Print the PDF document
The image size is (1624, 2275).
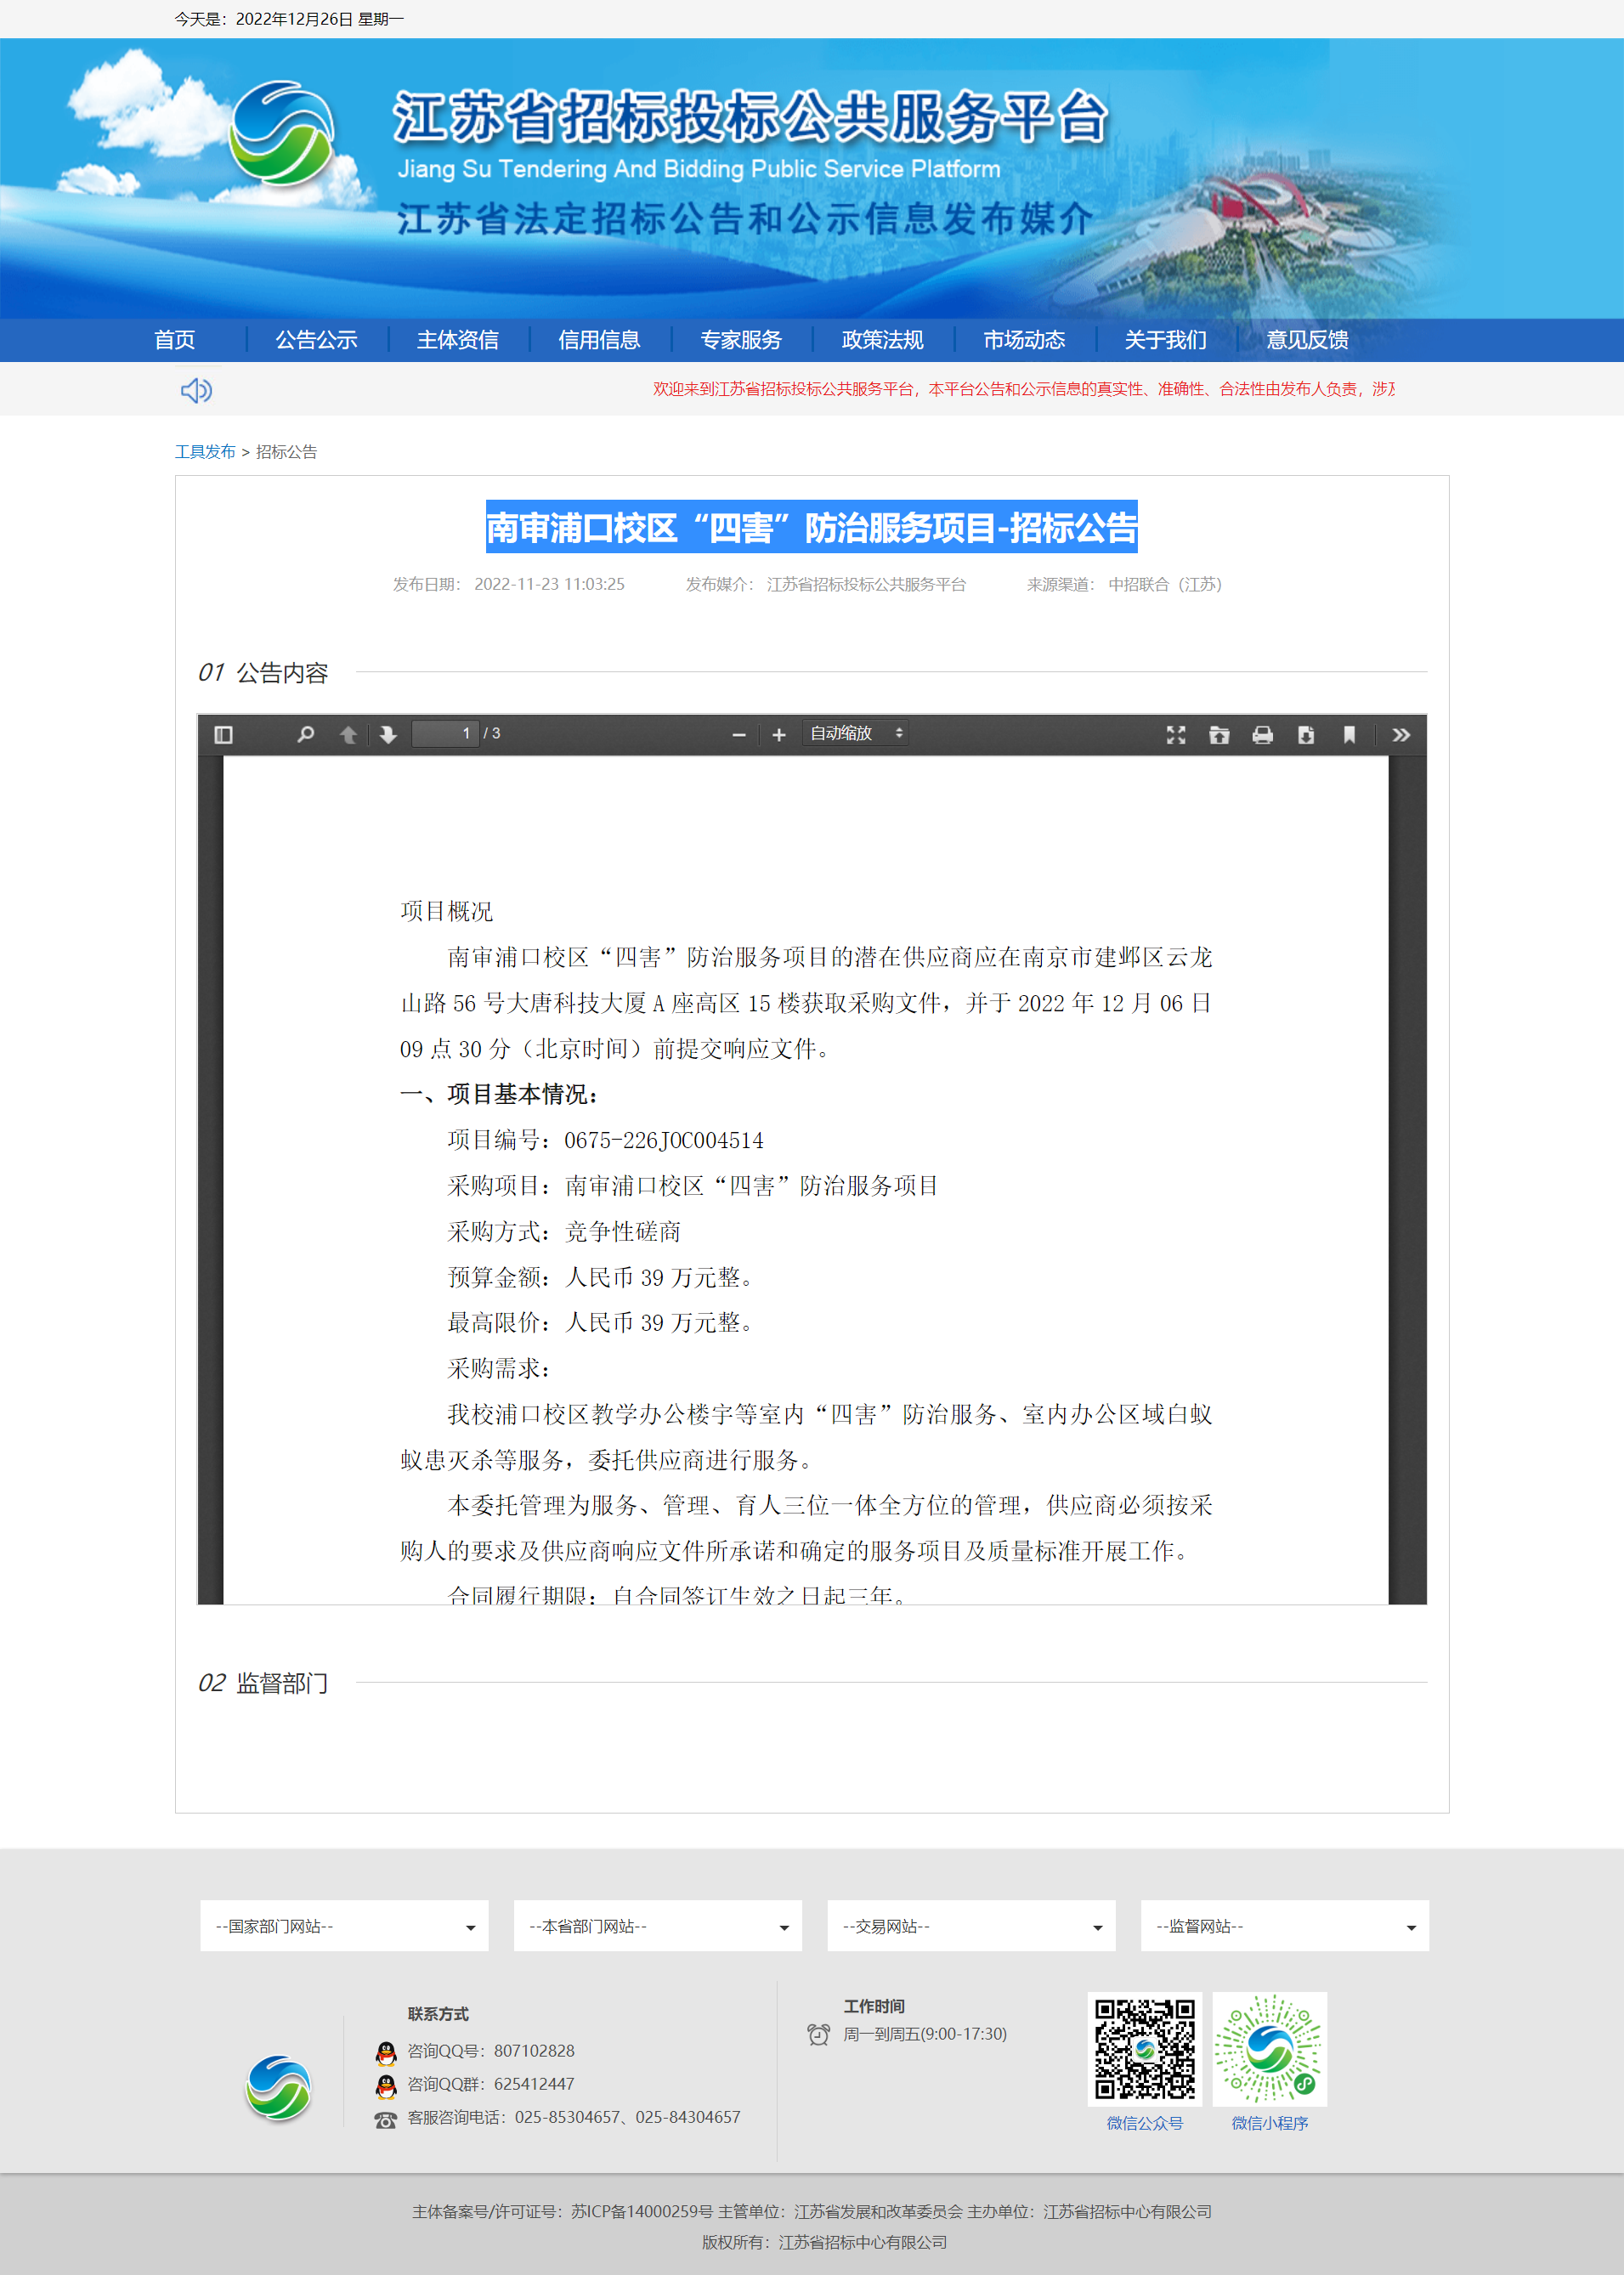[1263, 735]
